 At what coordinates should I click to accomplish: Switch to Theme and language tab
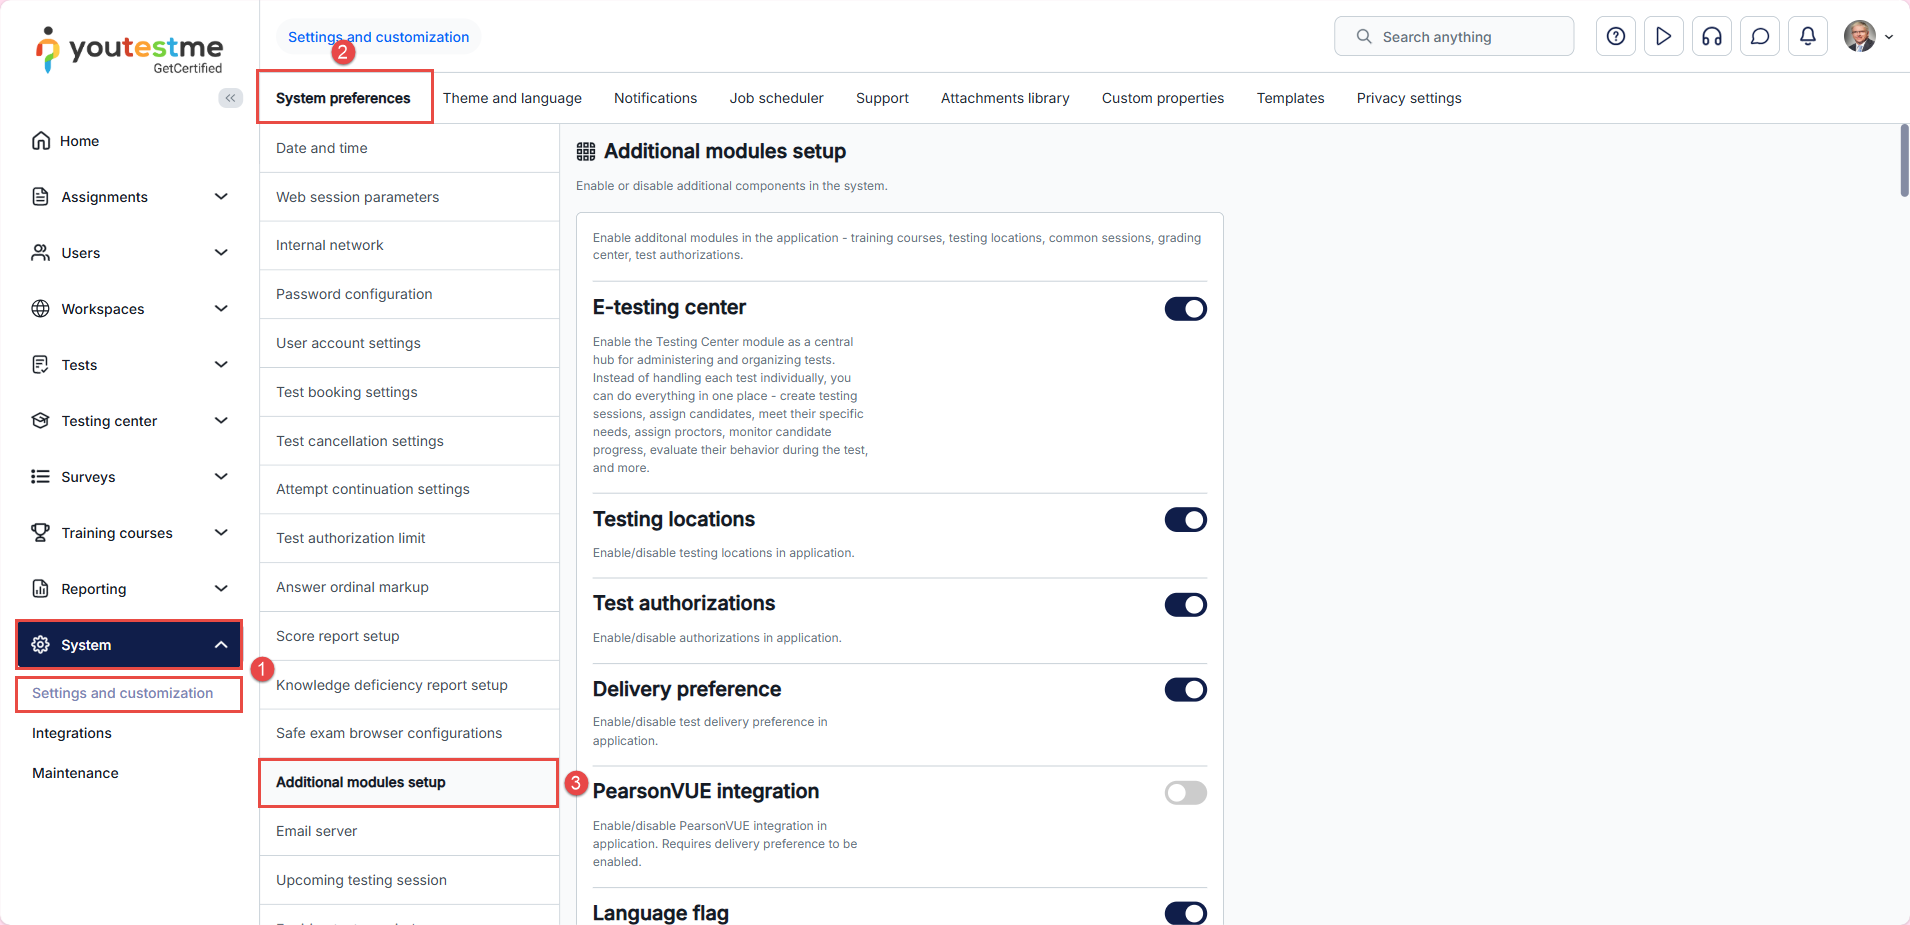point(512,98)
